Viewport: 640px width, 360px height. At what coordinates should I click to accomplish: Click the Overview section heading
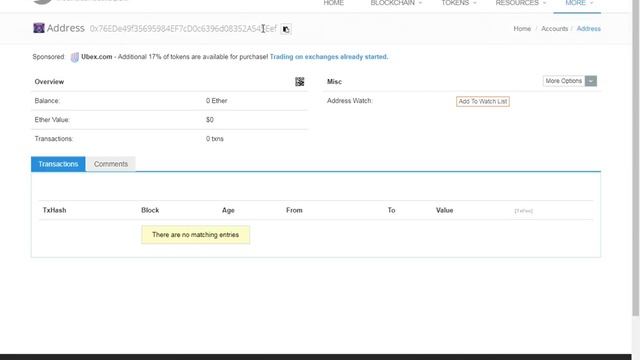(x=49, y=82)
